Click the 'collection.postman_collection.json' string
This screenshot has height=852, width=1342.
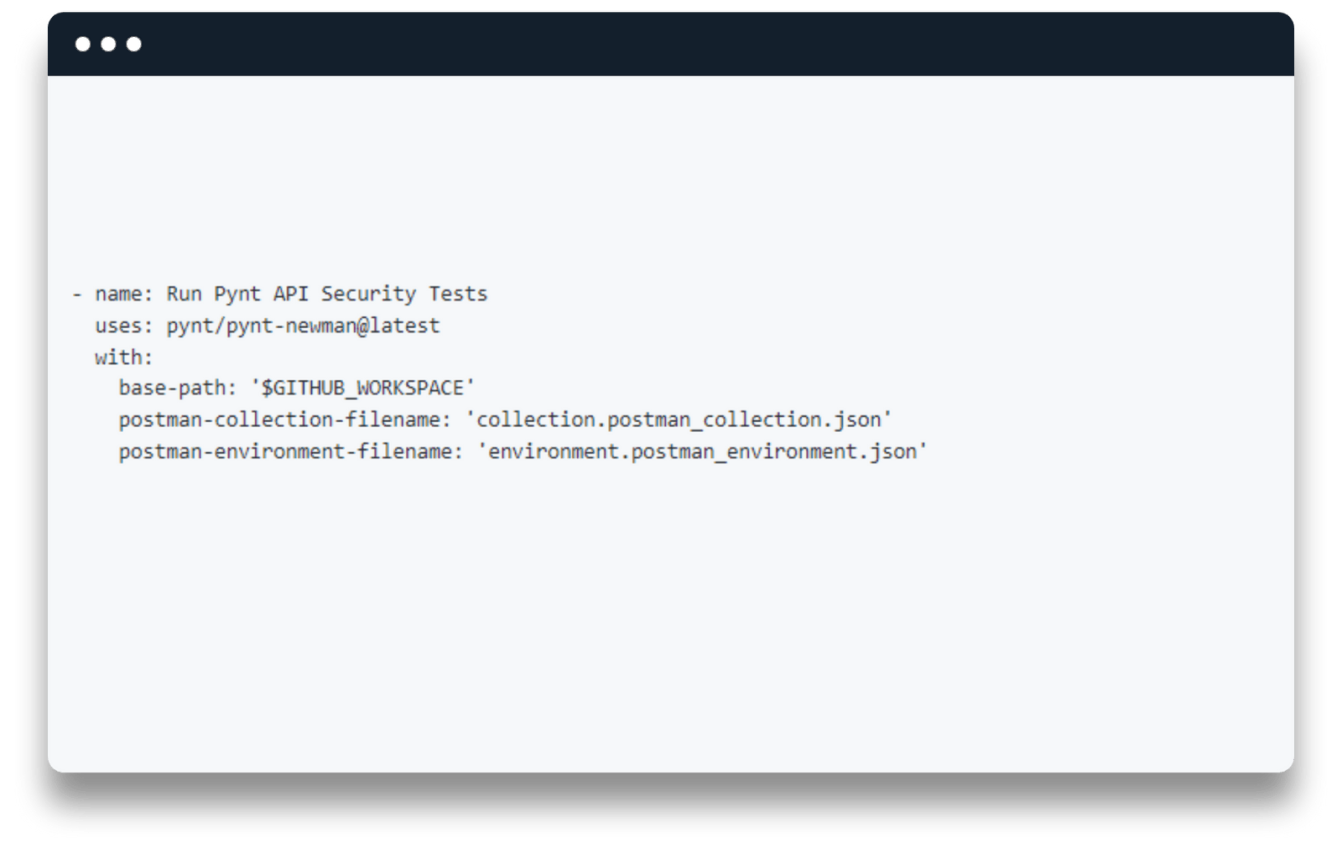click(679, 420)
